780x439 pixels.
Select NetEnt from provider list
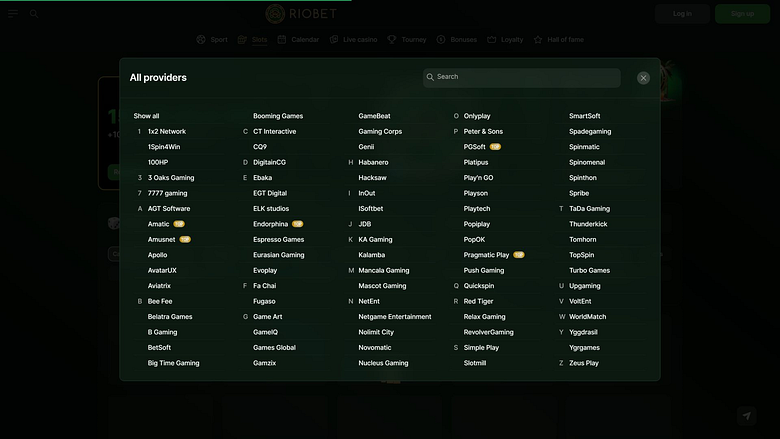pyautogui.click(x=369, y=301)
